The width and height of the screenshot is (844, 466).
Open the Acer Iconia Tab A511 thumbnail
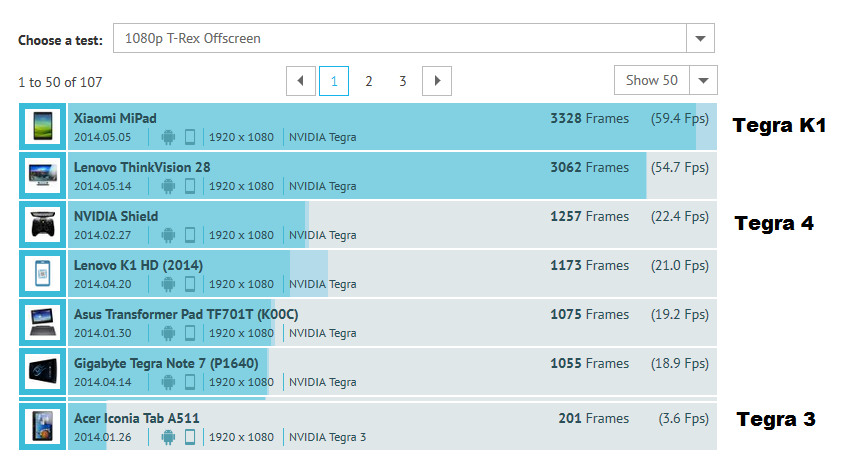43,426
